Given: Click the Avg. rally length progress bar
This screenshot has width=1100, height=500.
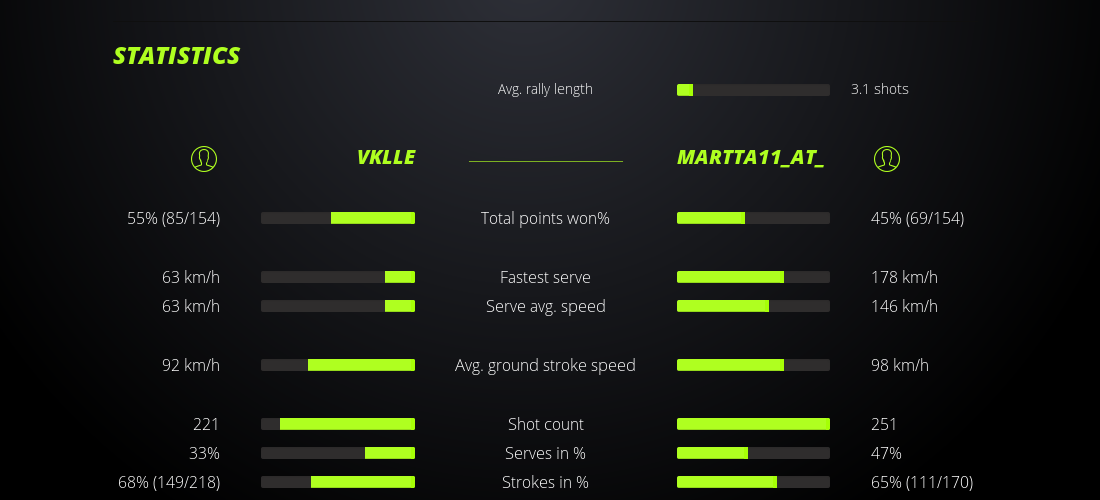Looking at the screenshot, I should tap(753, 90).
